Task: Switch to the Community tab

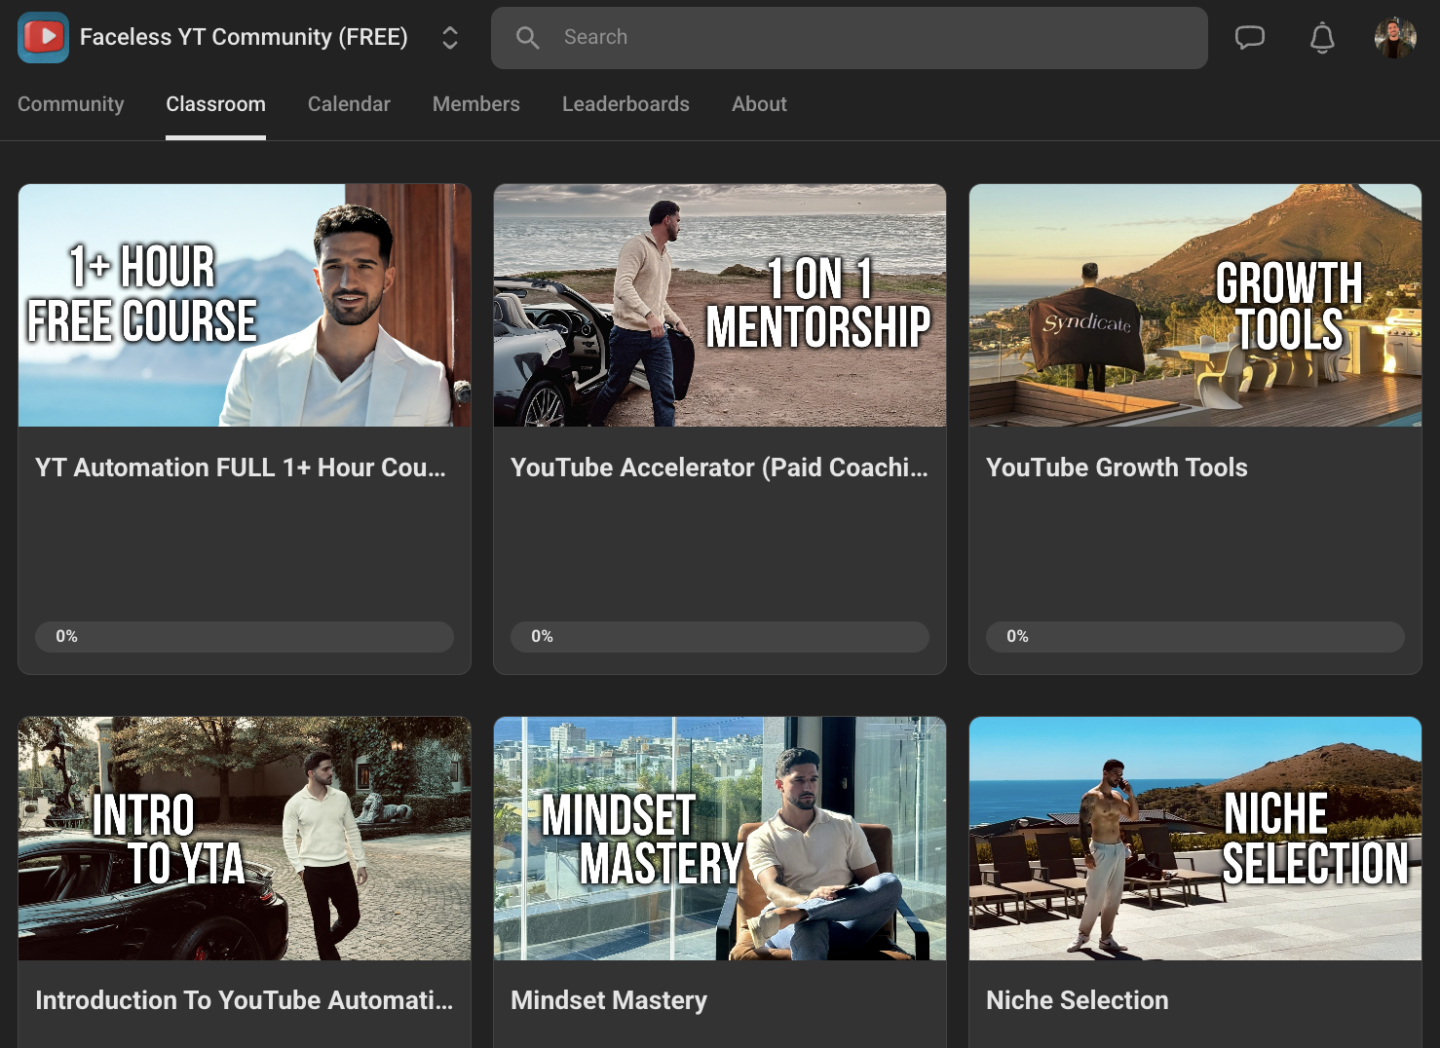Action: tap(71, 104)
